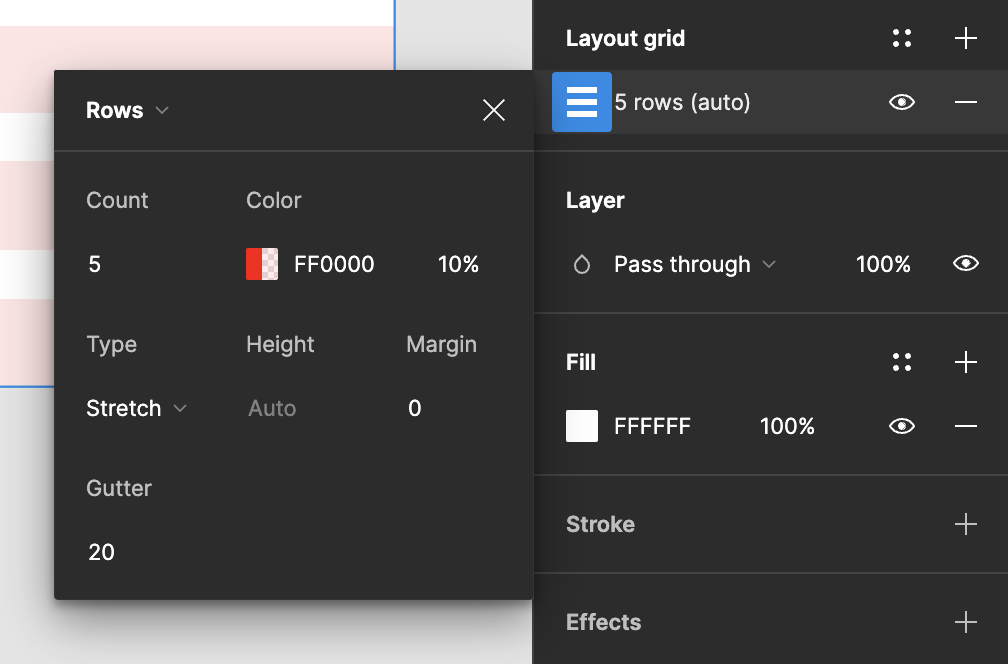Click the blend mode droplet icon

point(582,263)
